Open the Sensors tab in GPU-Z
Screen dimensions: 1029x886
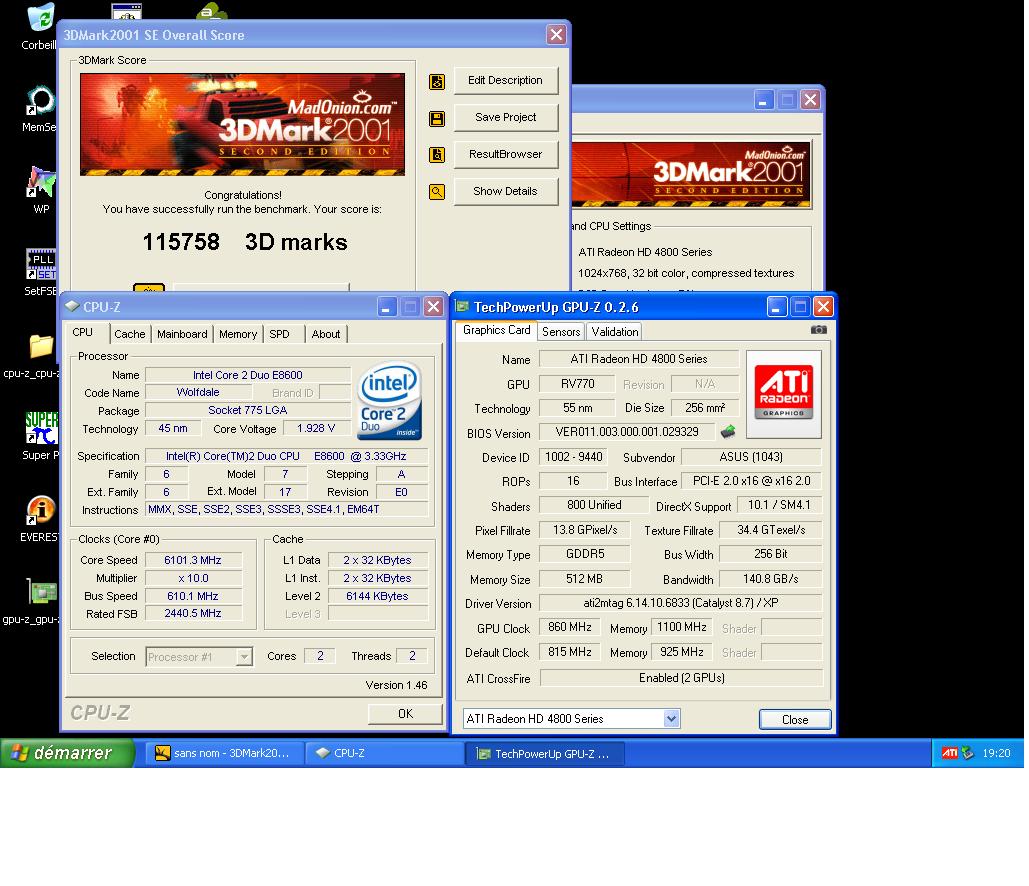(560, 332)
